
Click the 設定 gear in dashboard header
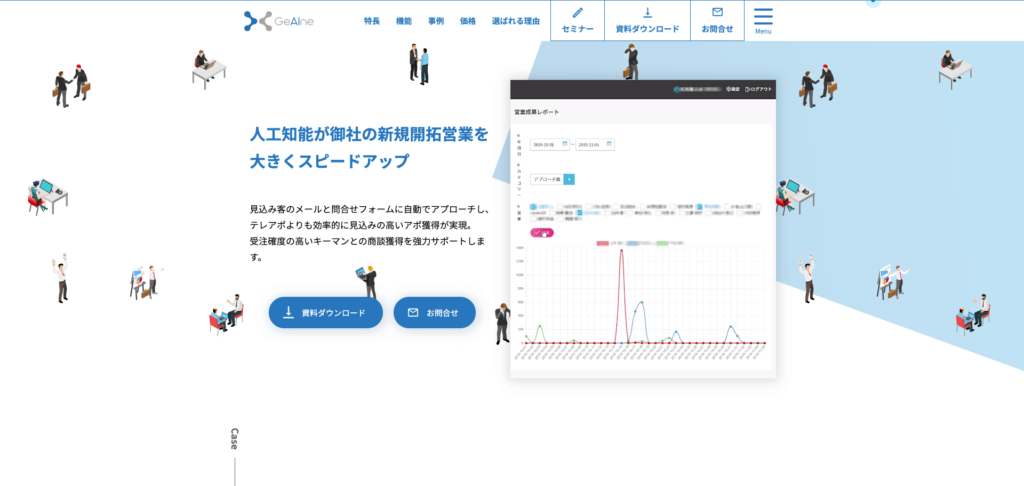733,89
